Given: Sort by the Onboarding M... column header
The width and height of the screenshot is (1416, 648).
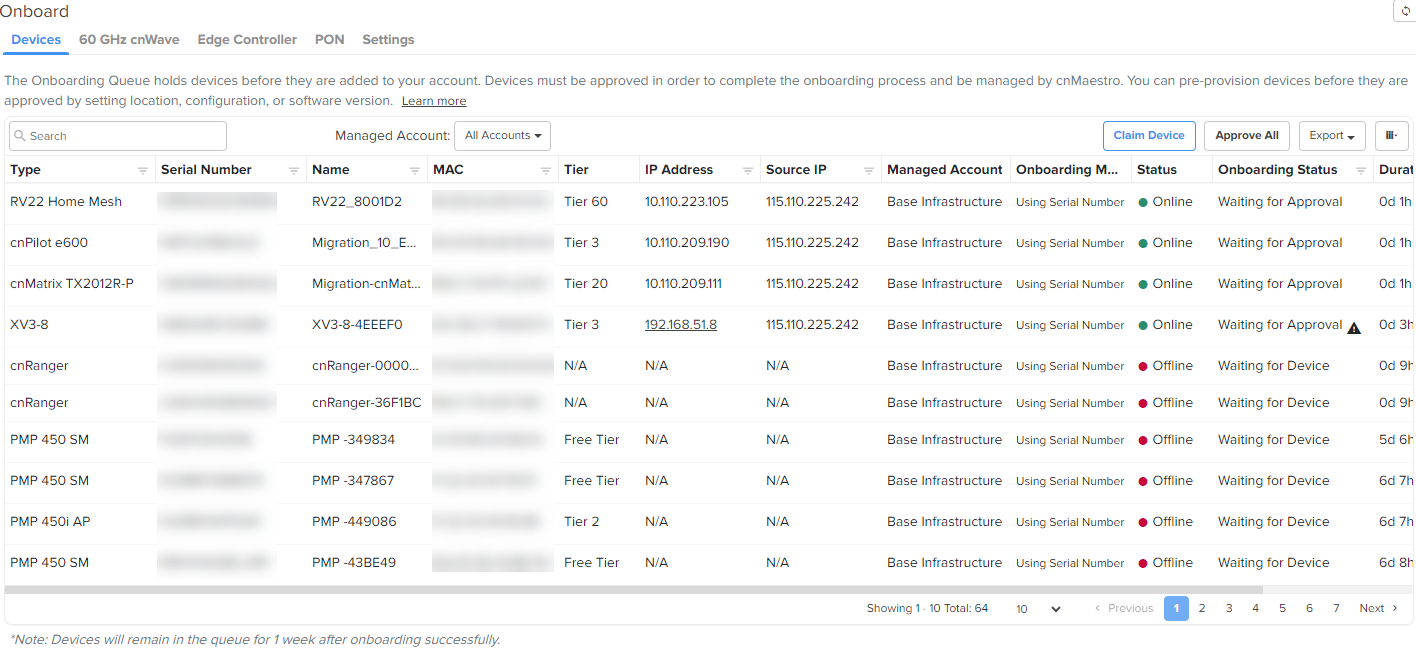Looking at the screenshot, I should [x=1067, y=170].
